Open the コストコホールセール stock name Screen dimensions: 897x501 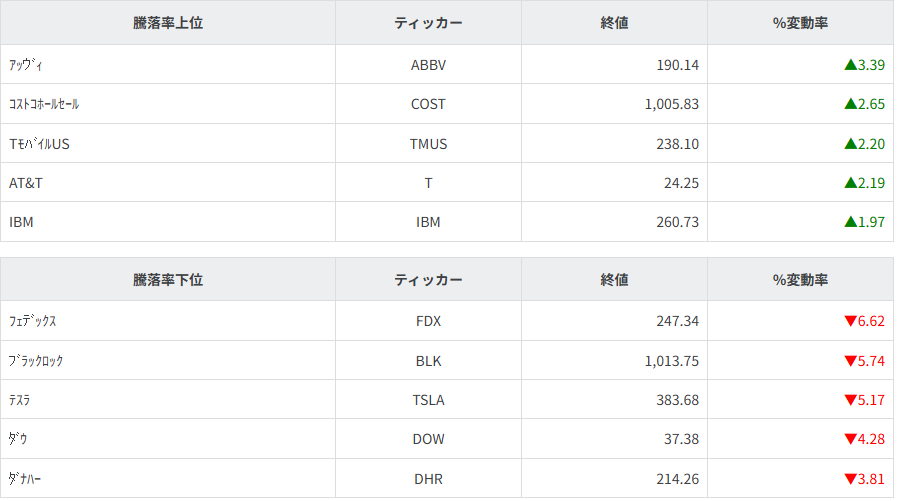[x=44, y=104]
